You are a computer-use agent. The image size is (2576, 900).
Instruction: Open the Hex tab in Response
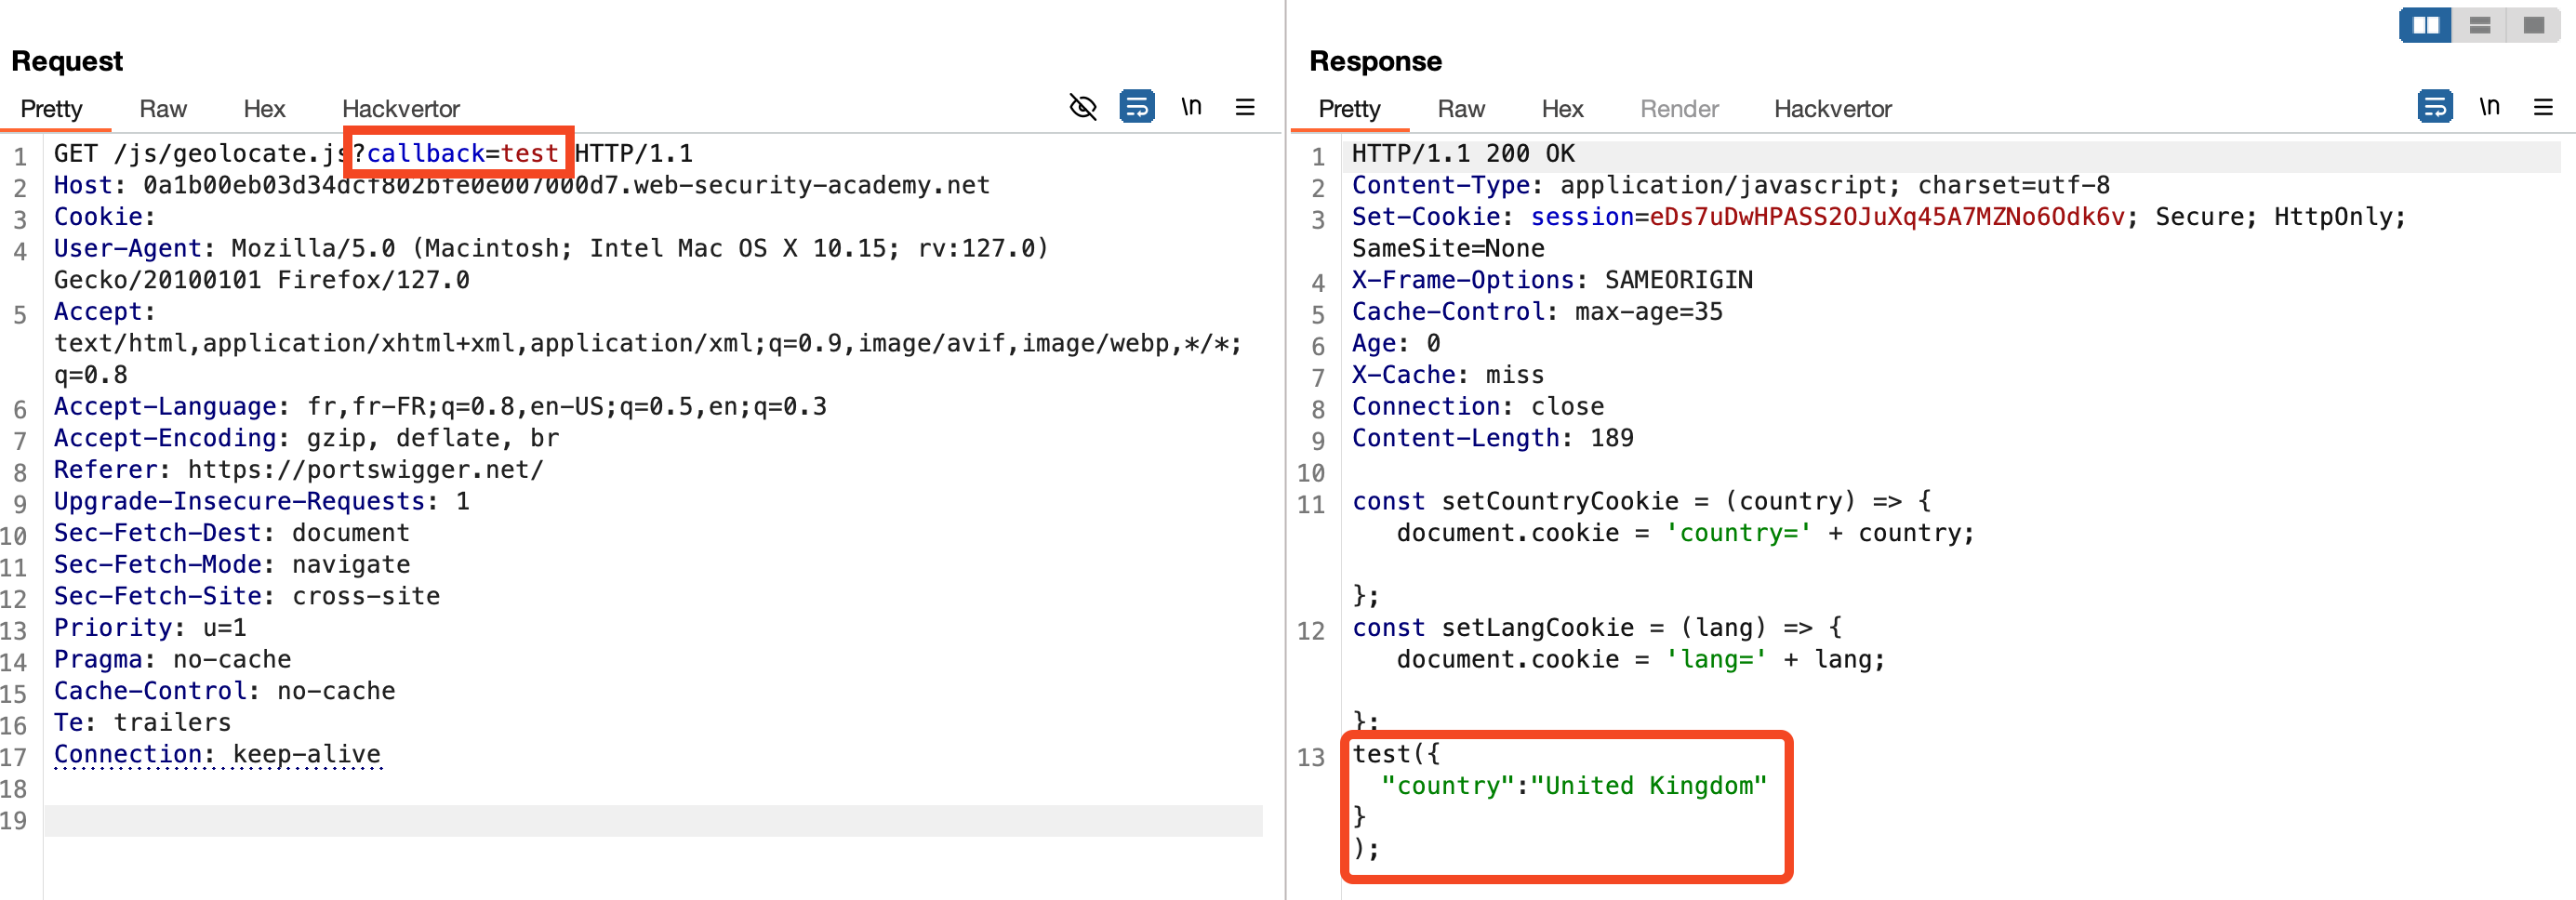tap(1562, 109)
